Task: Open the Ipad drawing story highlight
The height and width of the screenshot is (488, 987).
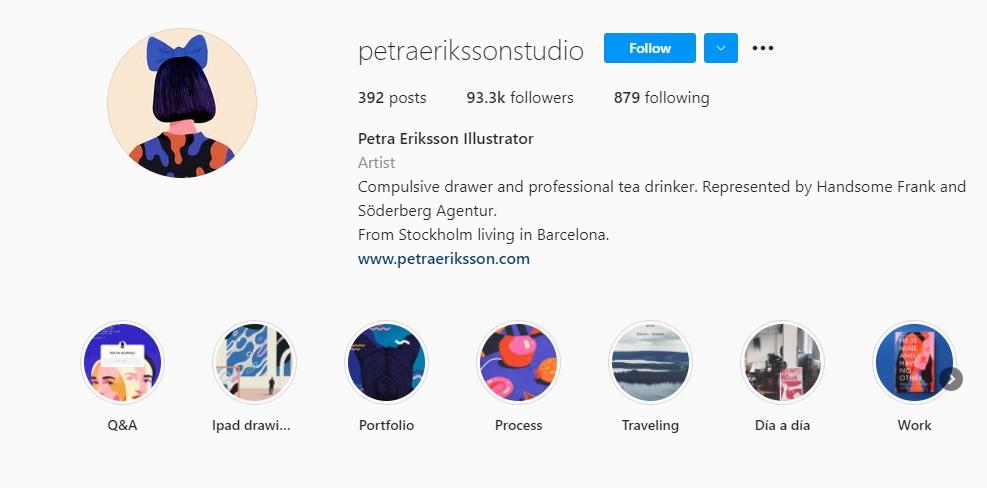Action: [x=253, y=362]
